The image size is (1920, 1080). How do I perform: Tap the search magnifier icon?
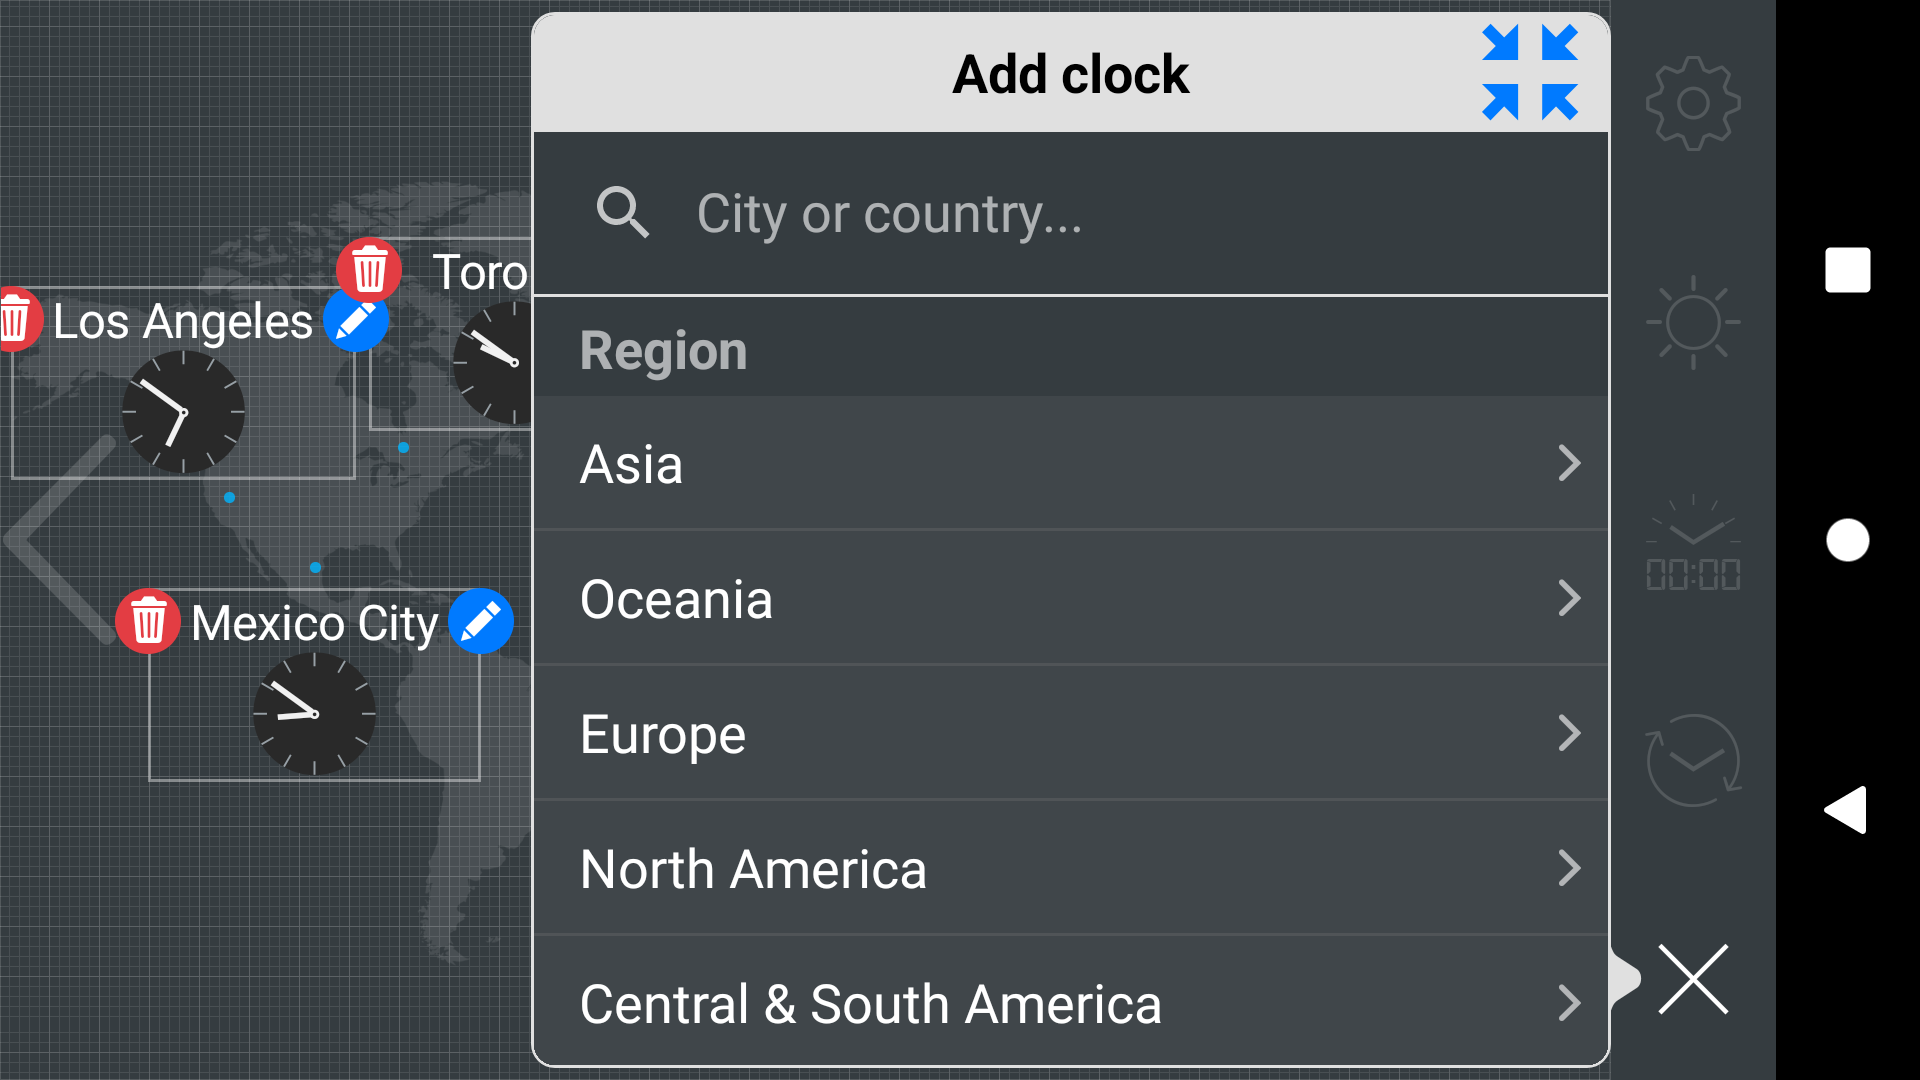[623, 213]
